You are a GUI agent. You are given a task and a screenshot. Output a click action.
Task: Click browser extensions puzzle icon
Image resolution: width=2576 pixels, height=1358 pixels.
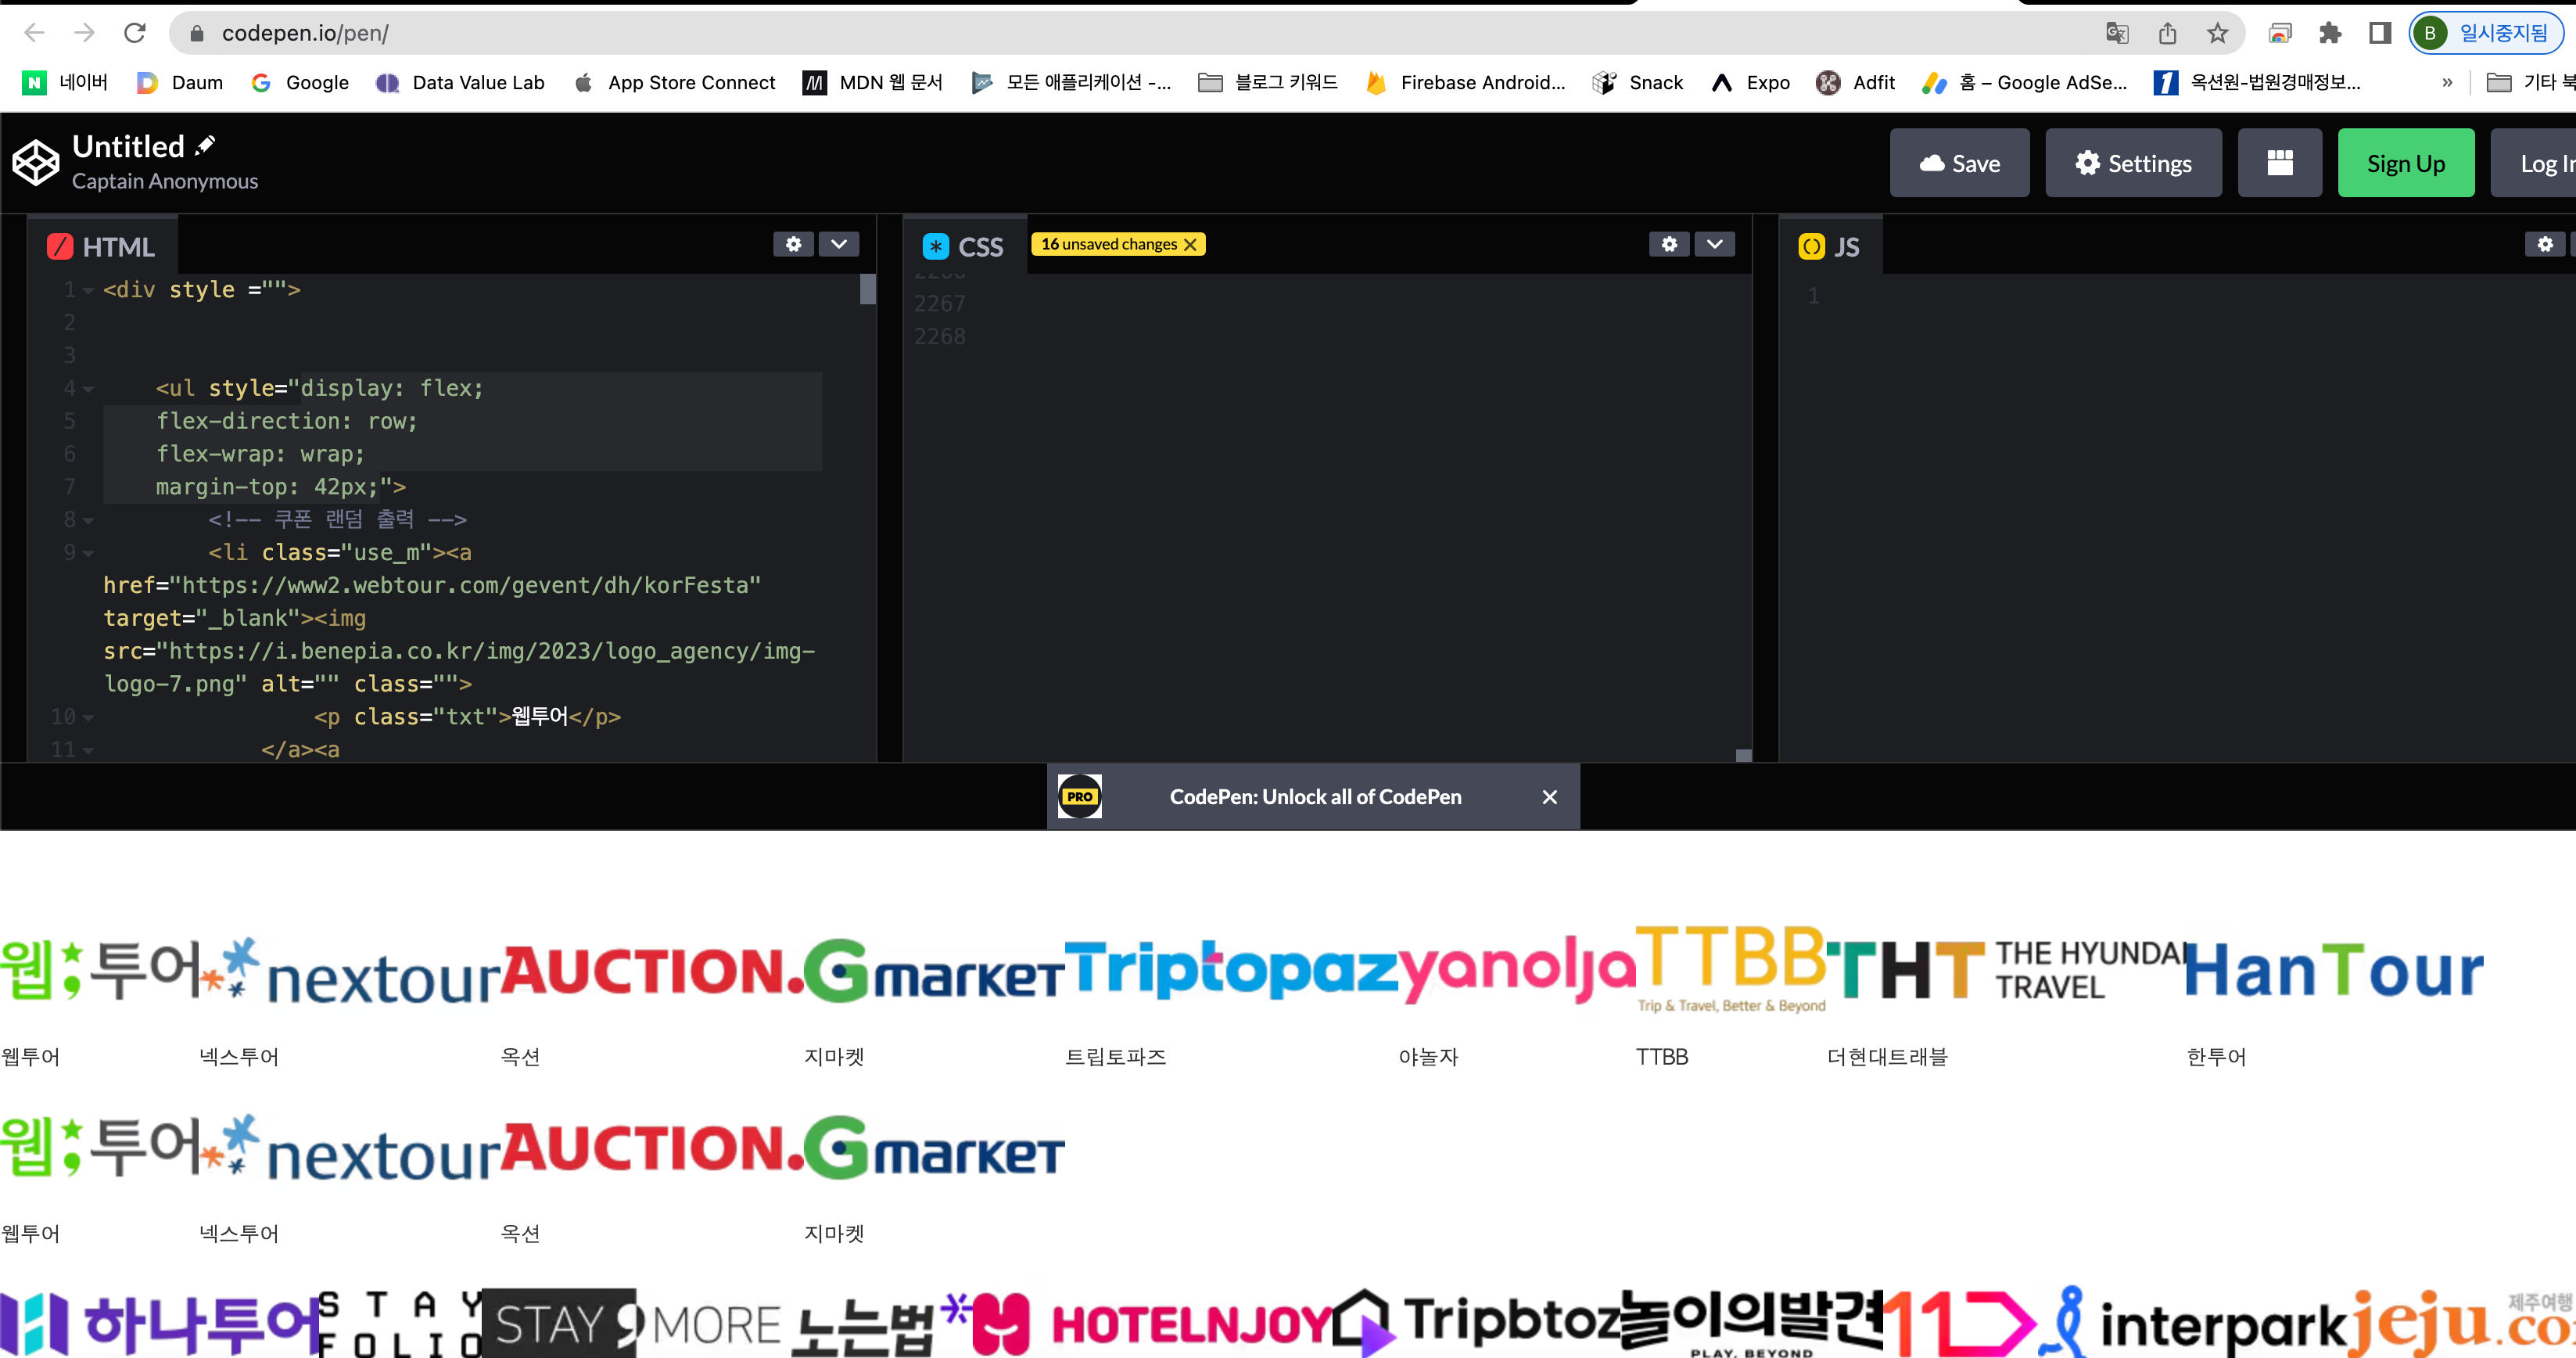point(2330,33)
